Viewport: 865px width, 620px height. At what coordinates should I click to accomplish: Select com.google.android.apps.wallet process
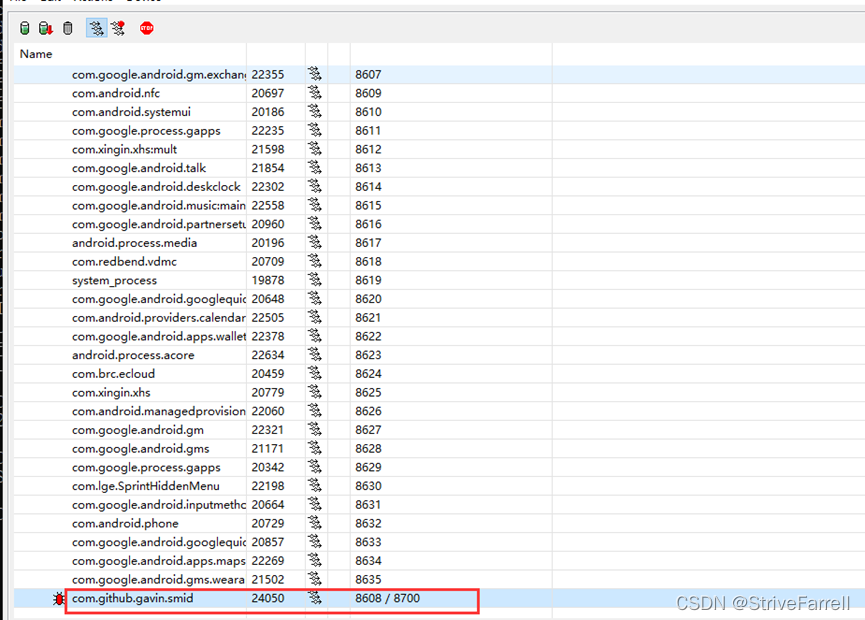coord(159,336)
